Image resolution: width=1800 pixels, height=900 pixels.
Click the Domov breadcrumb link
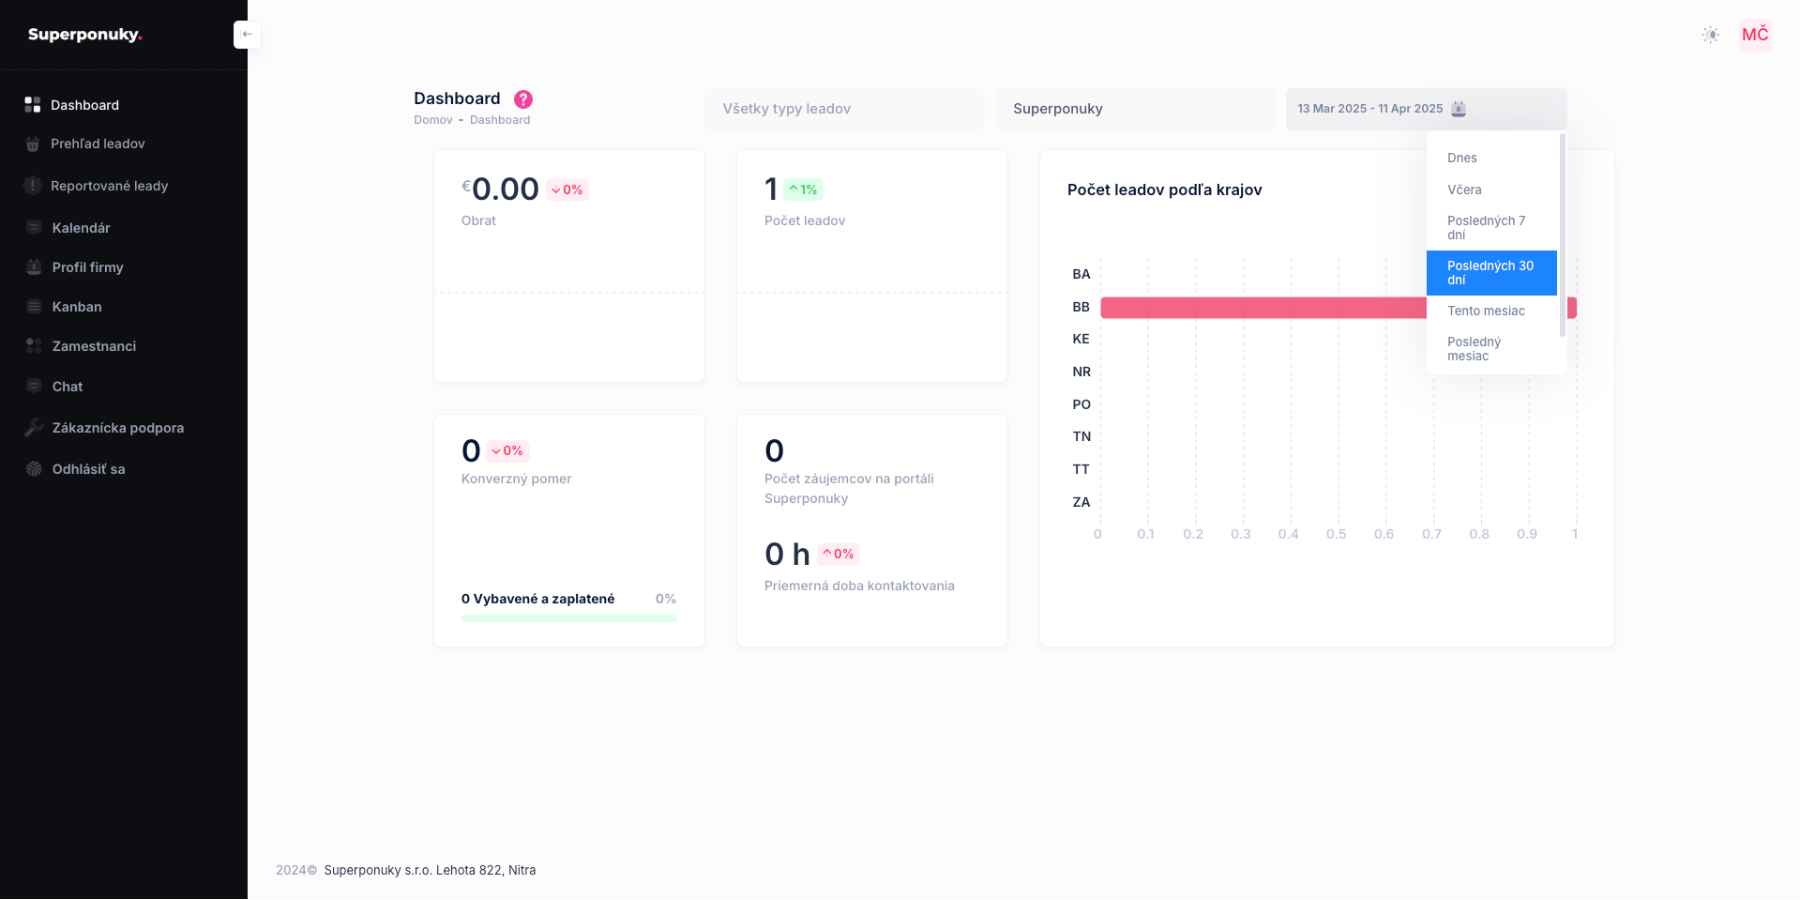point(433,120)
